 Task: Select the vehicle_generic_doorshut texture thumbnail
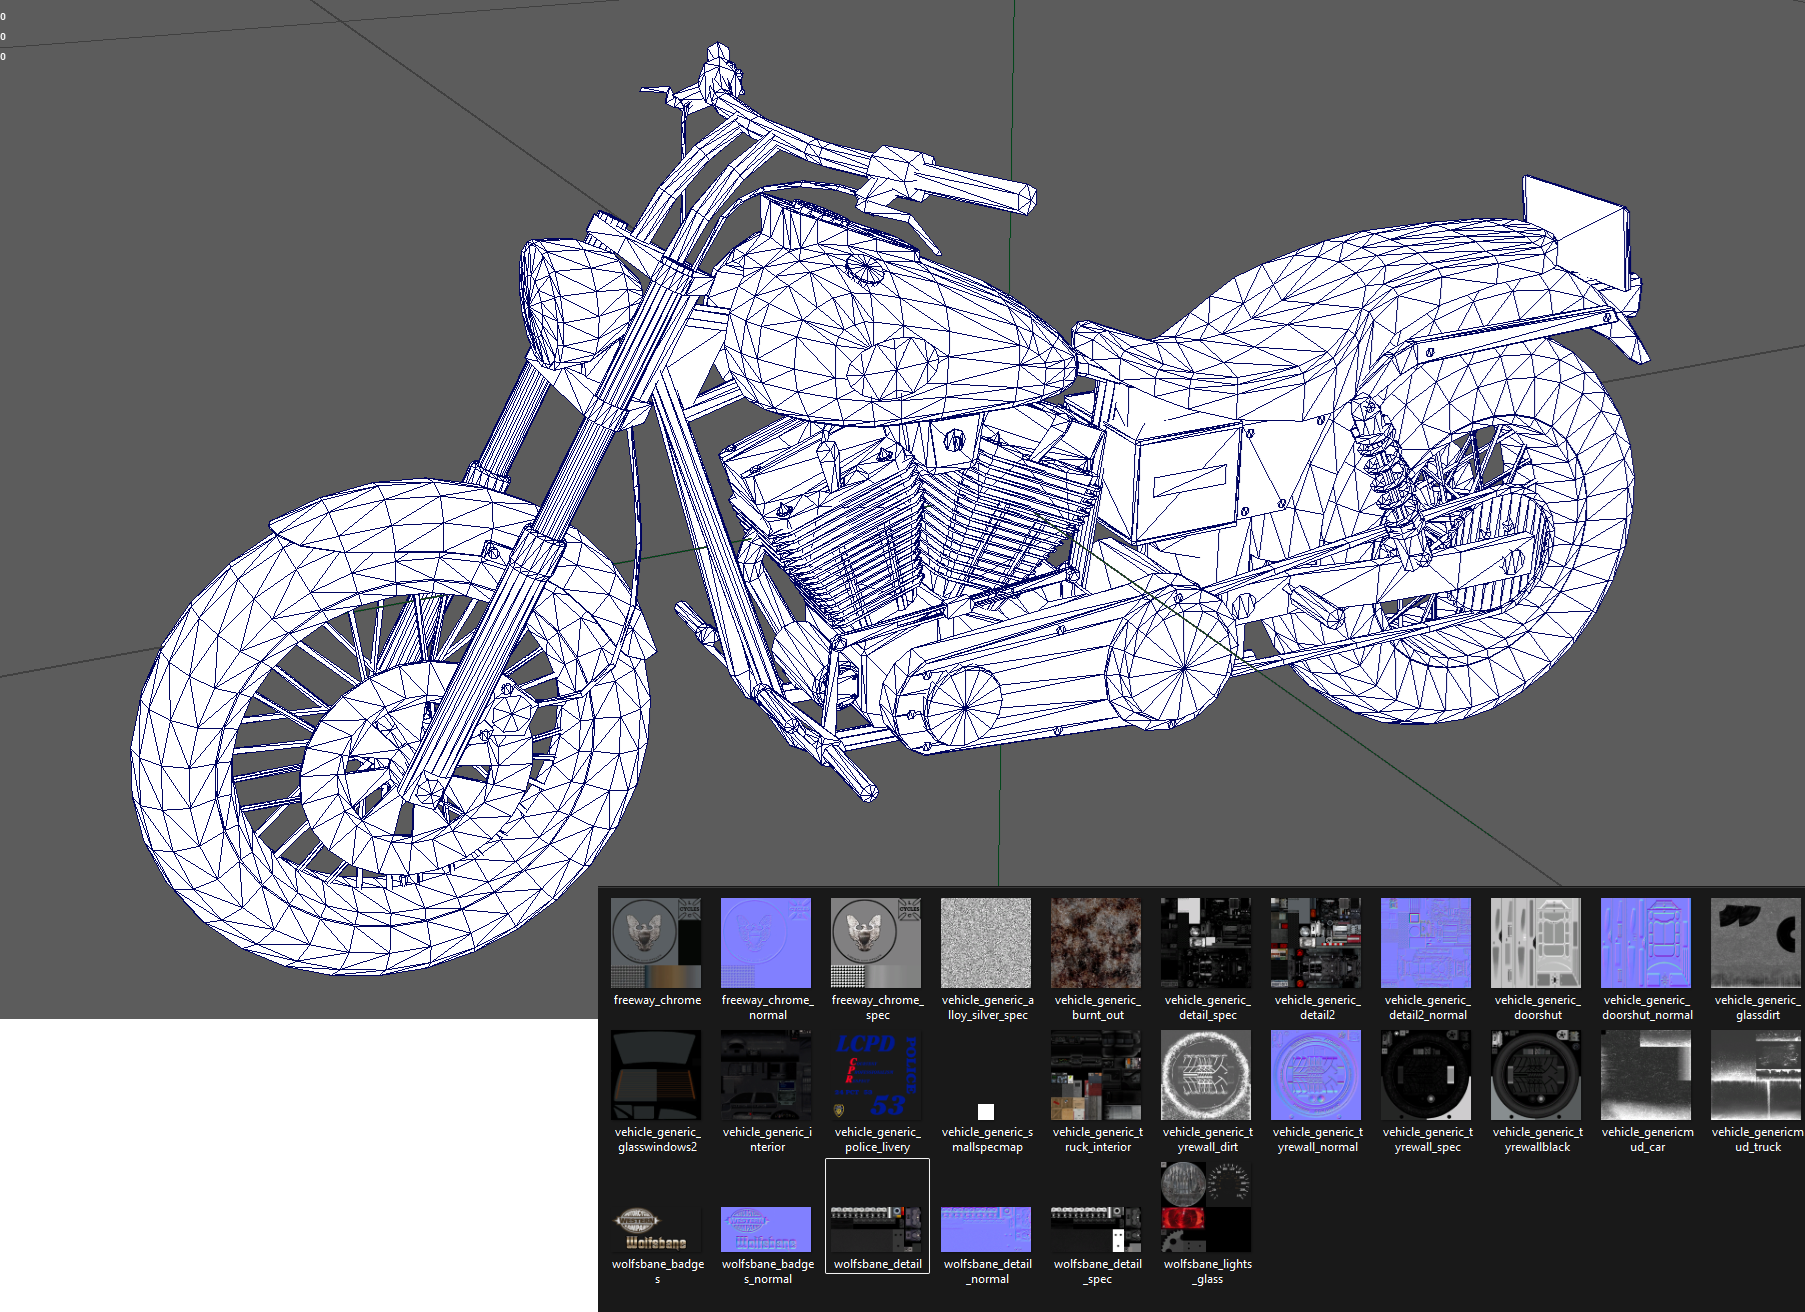[x=1536, y=943]
